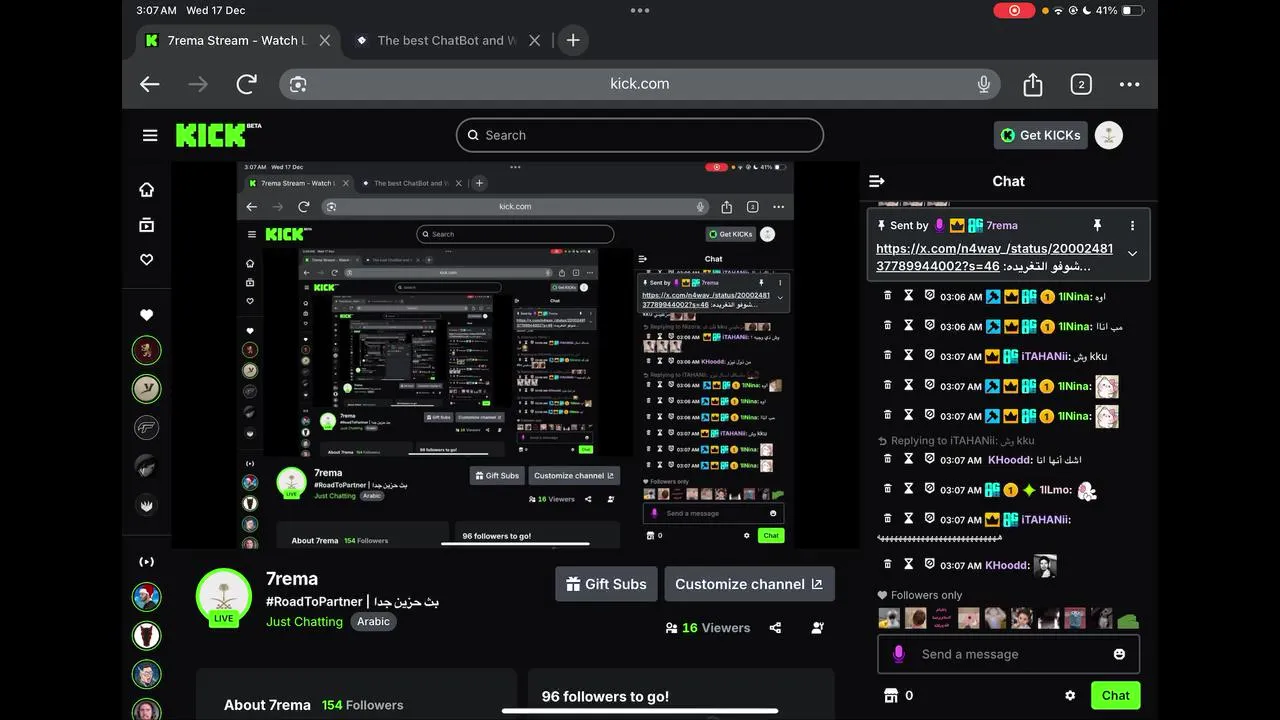Image resolution: width=1280 pixels, height=720 pixels.
Task: Delete 1lNina's 03:06 'اوه' message
Action: point(887,296)
